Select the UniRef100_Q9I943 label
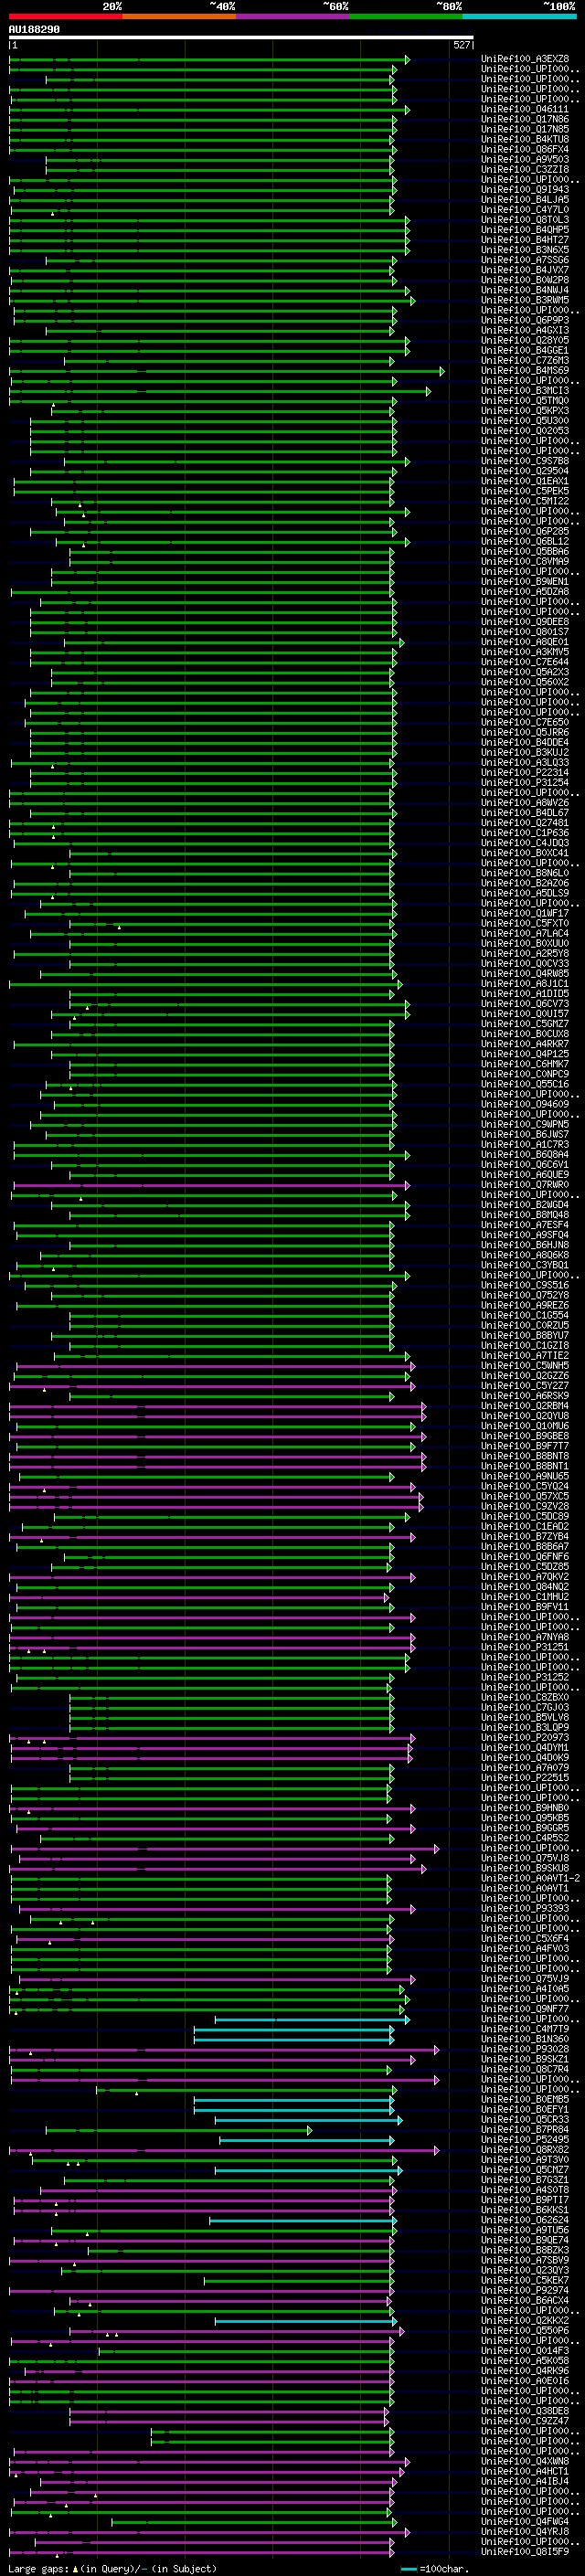The image size is (585, 2576). click(525, 189)
